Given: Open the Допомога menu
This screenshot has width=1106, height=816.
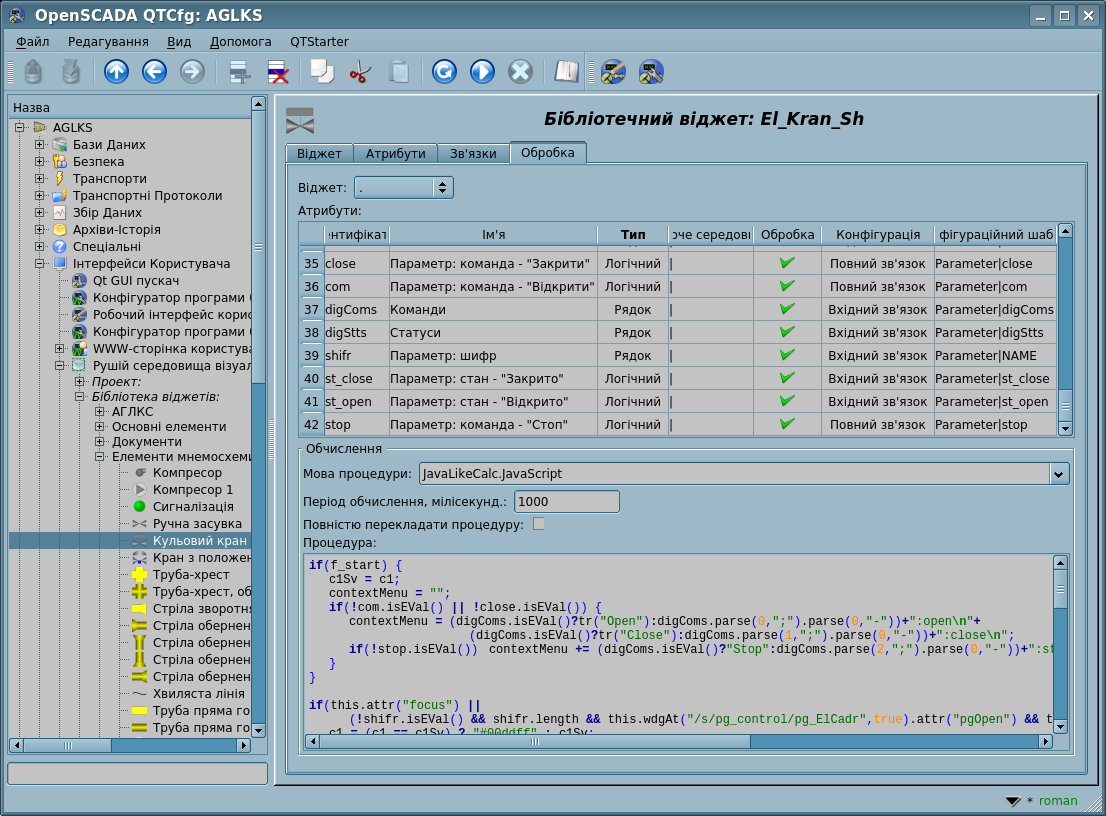Looking at the screenshot, I should point(241,42).
